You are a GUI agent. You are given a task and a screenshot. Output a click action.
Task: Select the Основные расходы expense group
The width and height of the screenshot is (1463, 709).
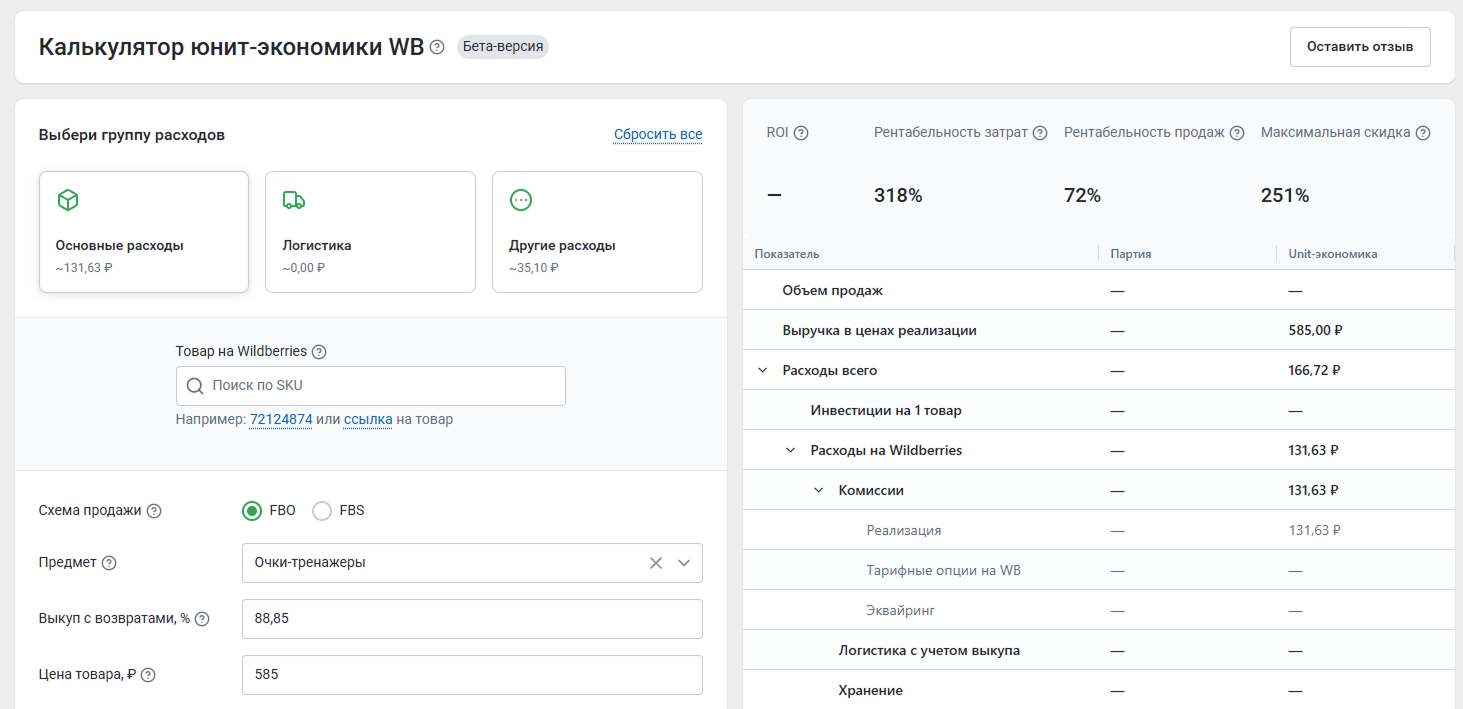click(144, 232)
